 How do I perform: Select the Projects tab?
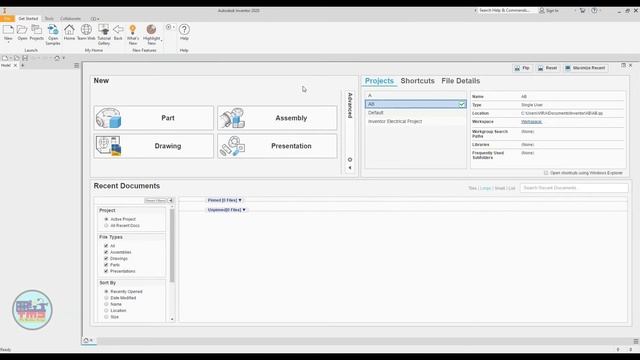tap(379, 81)
